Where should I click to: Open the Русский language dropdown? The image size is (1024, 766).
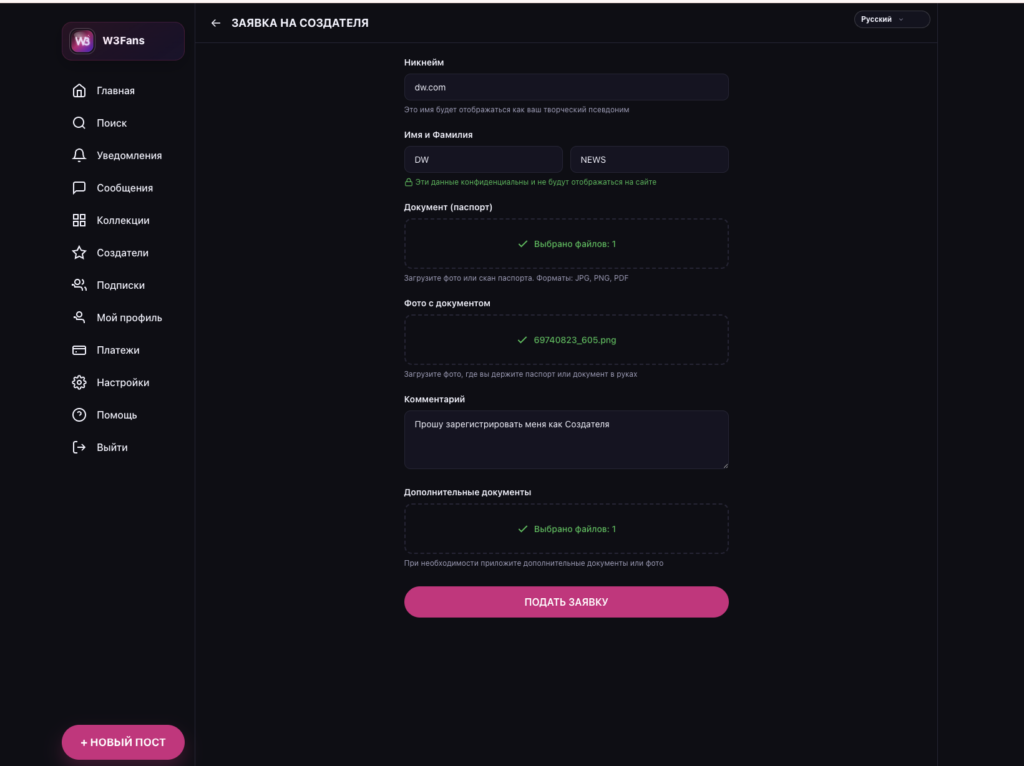[891, 20]
